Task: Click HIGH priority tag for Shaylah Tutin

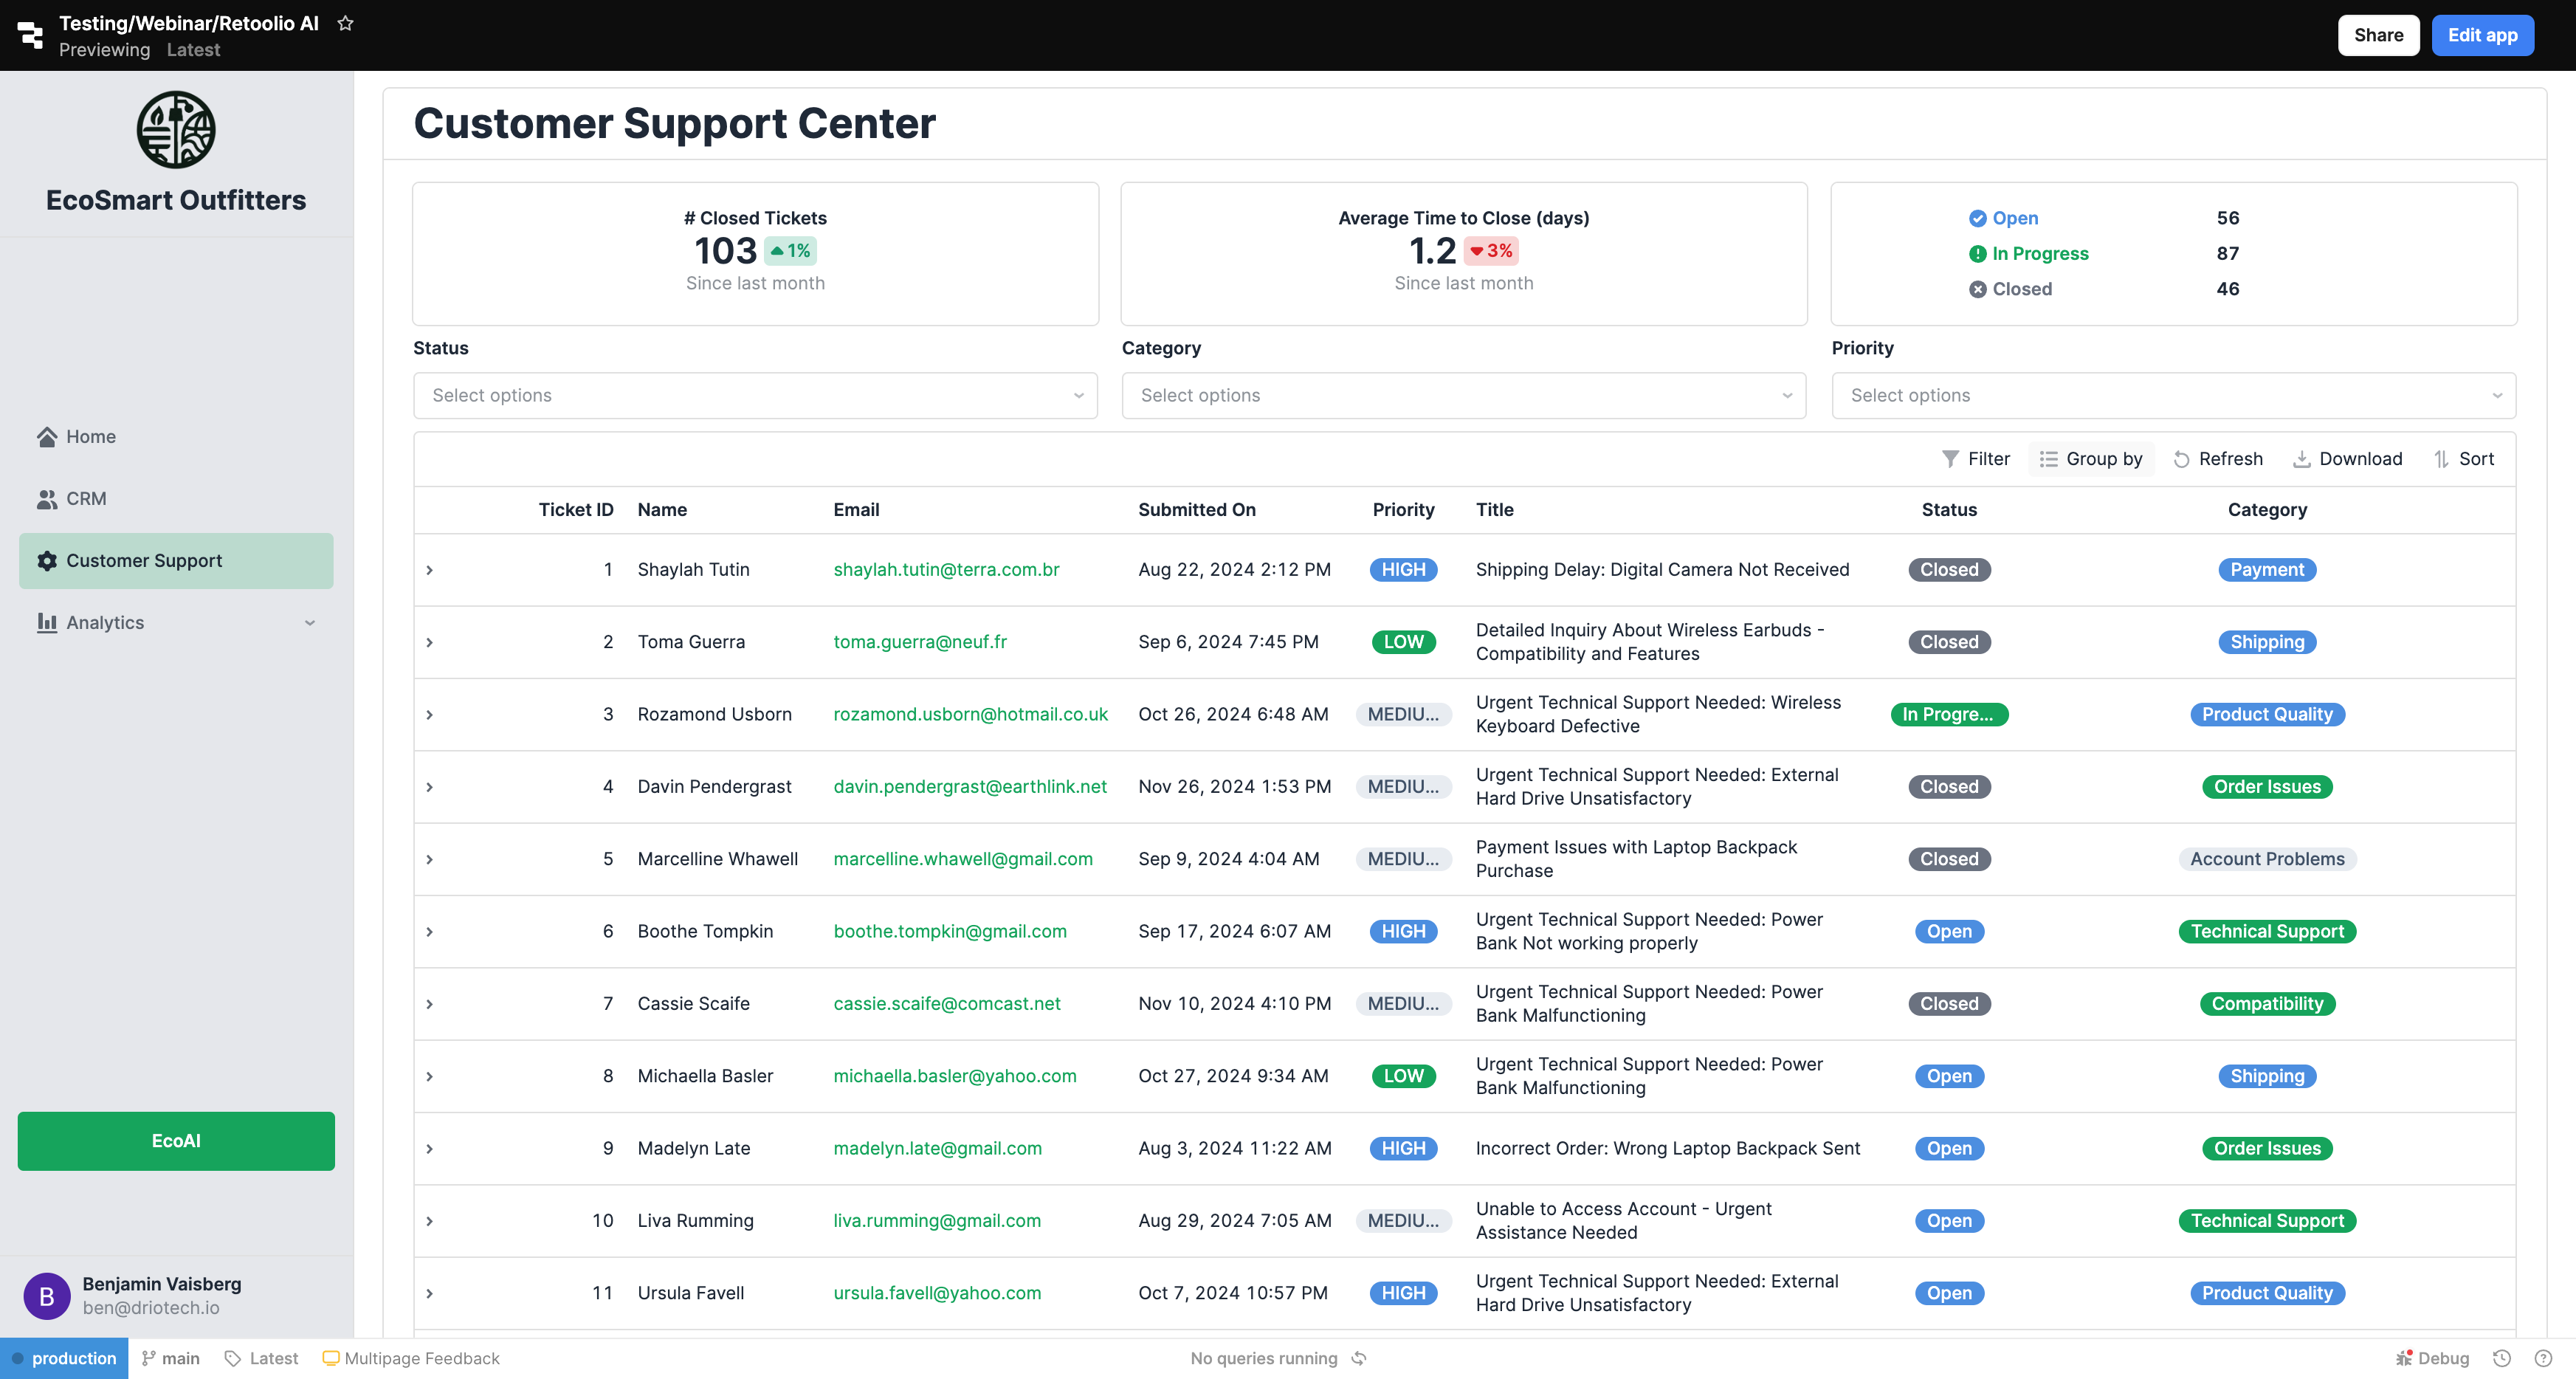Action: 1403,570
